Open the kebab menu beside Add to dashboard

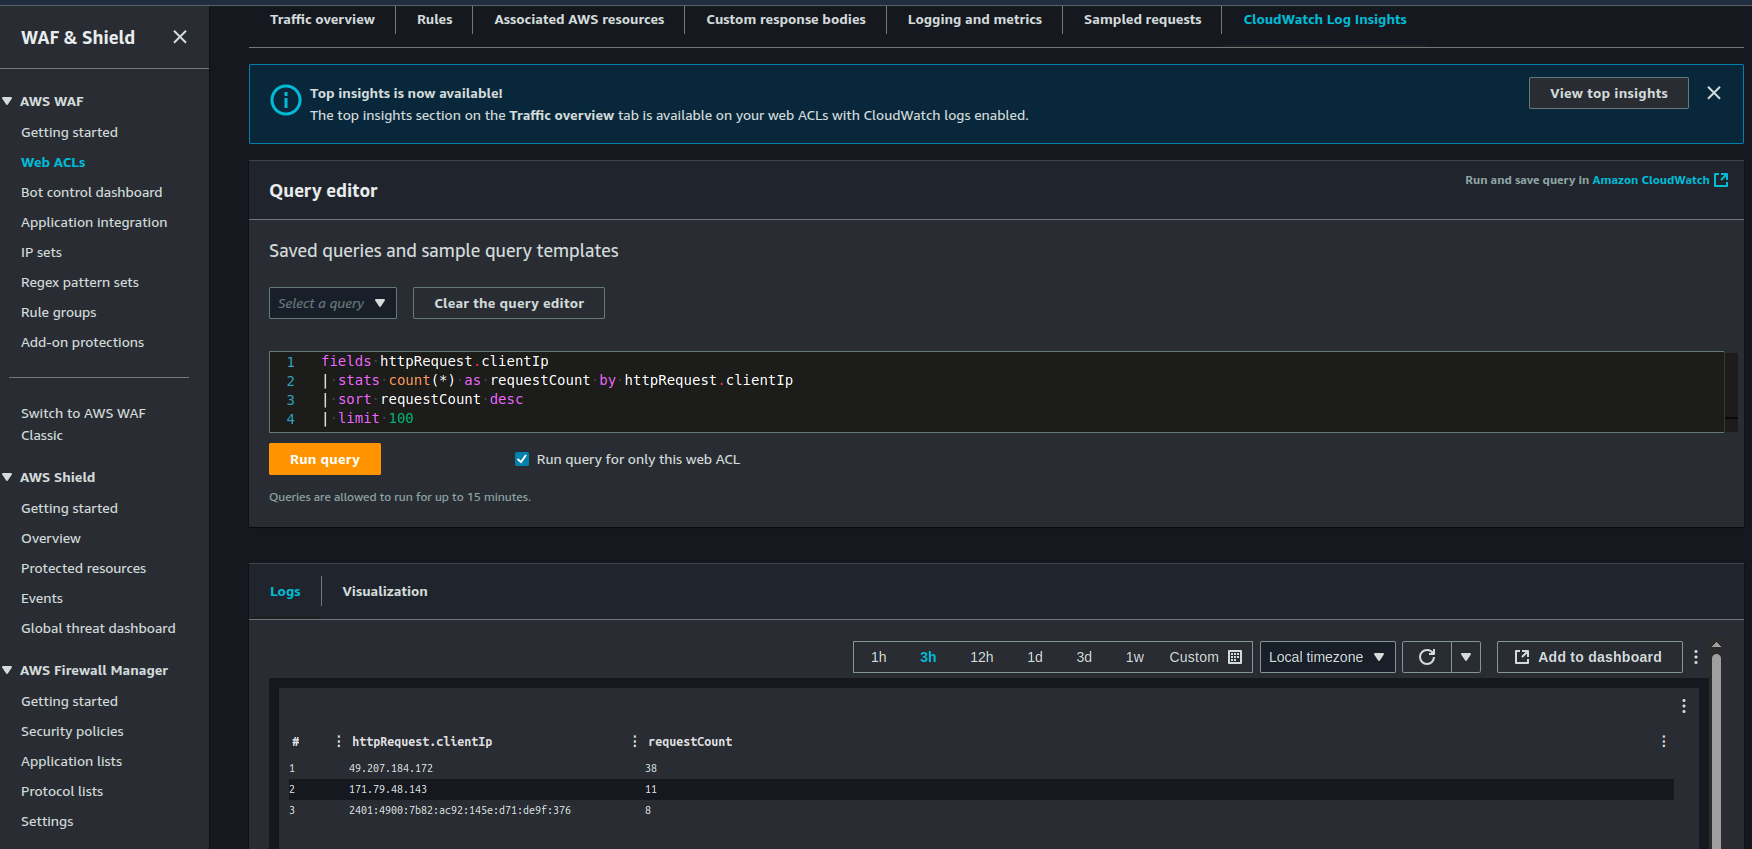(1696, 657)
